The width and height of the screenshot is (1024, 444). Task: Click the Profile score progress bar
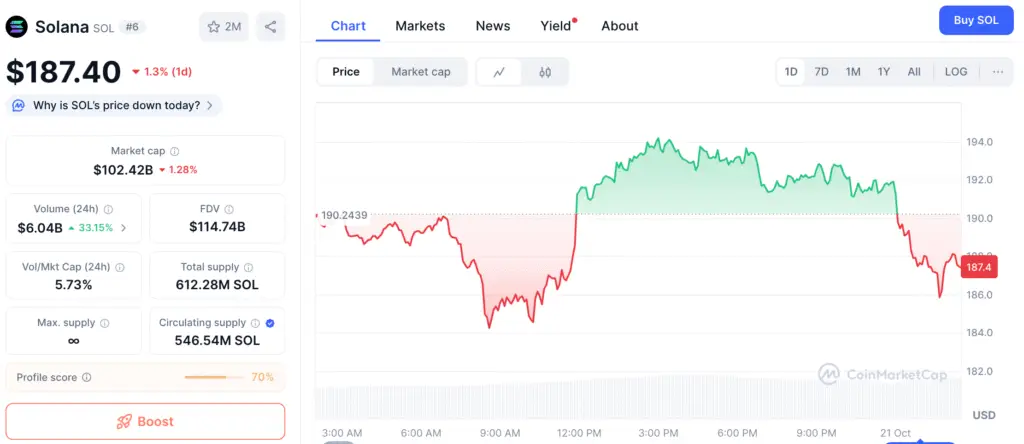[213, 378]
